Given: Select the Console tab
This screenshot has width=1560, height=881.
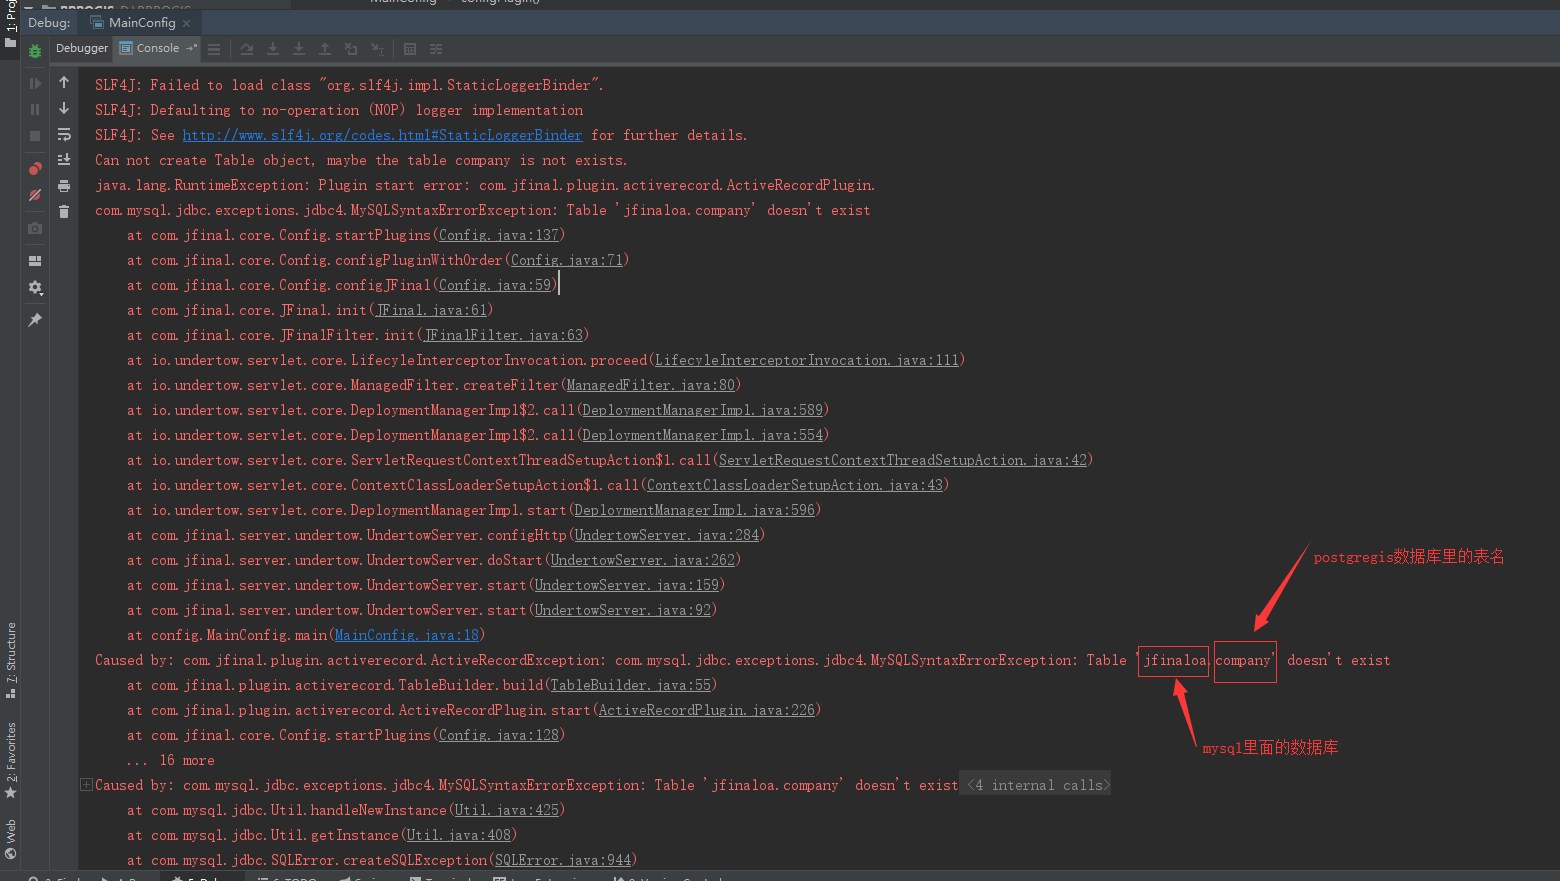Looking at the screenshot, I should click(x=158, y=48).
